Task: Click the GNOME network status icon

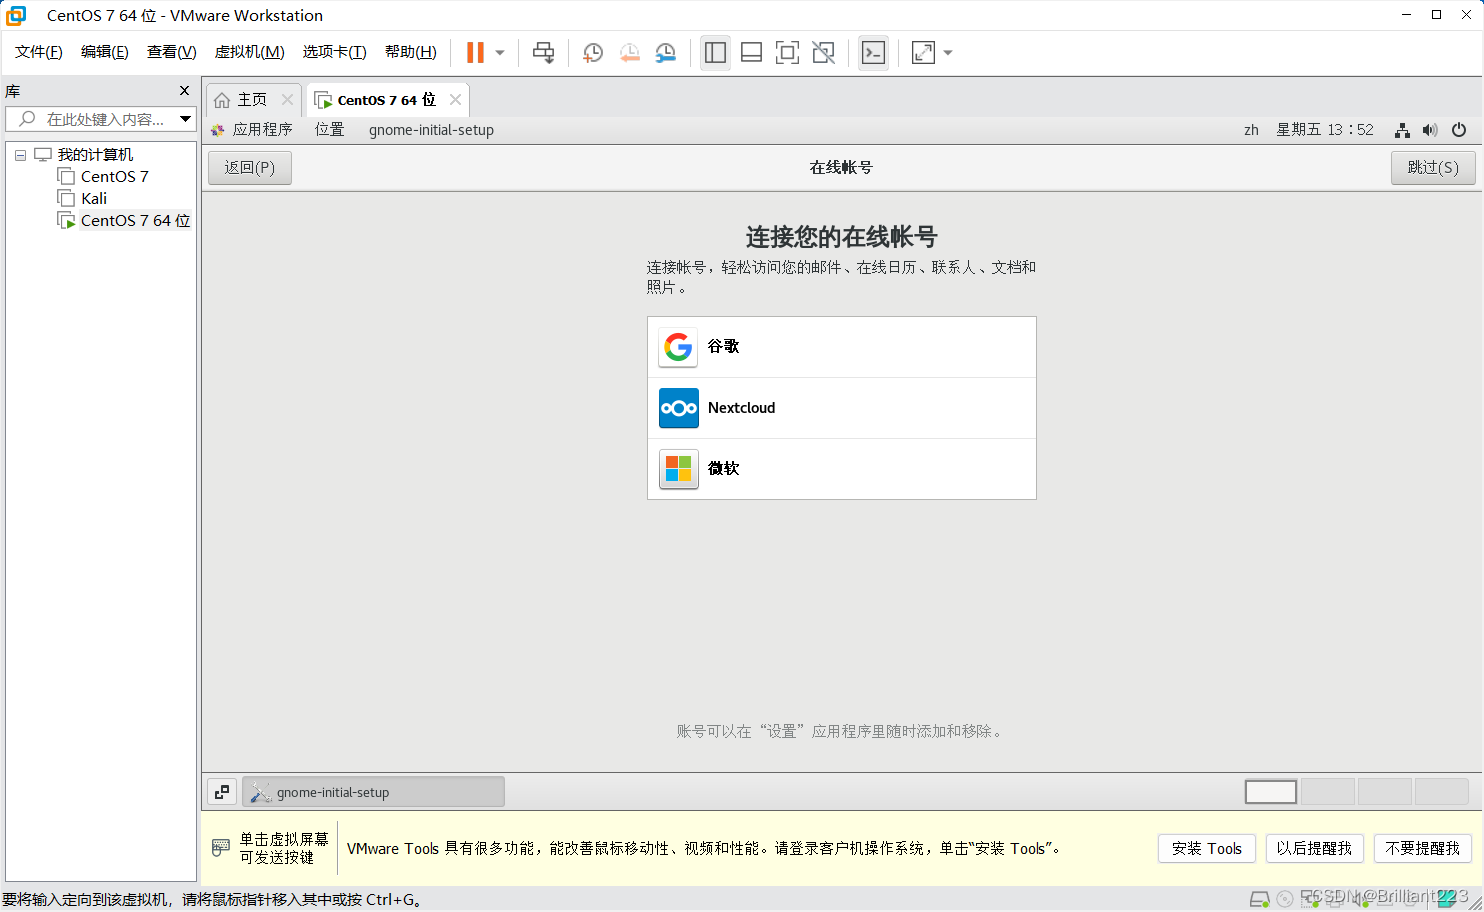Action: pyautogui.click(x=1402, y=130)
